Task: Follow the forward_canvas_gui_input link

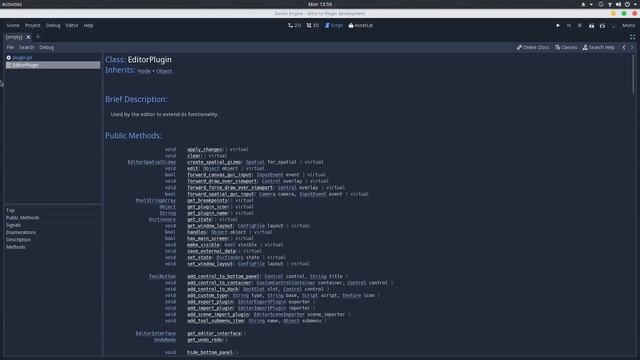Action: click(x=219, y=175)
